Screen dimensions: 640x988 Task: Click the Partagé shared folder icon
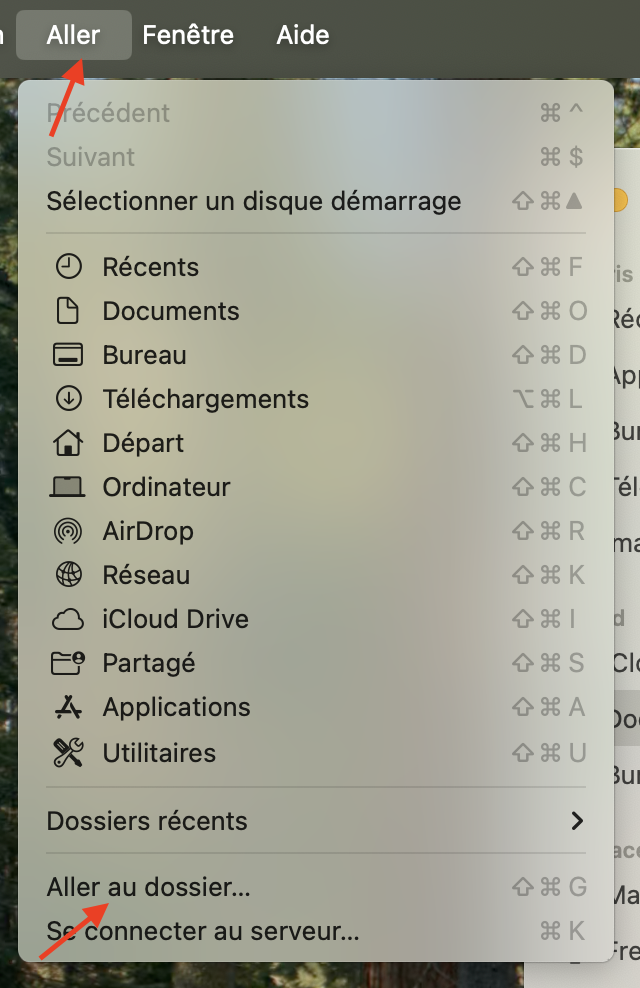point(68,663)
